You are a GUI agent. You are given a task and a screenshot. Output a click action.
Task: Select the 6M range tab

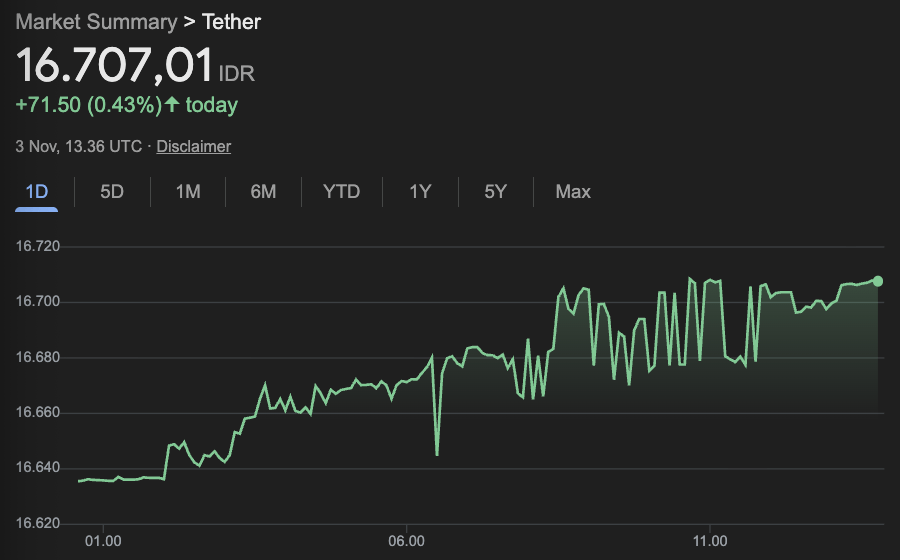pyautogui.click(x=263, y=191)
